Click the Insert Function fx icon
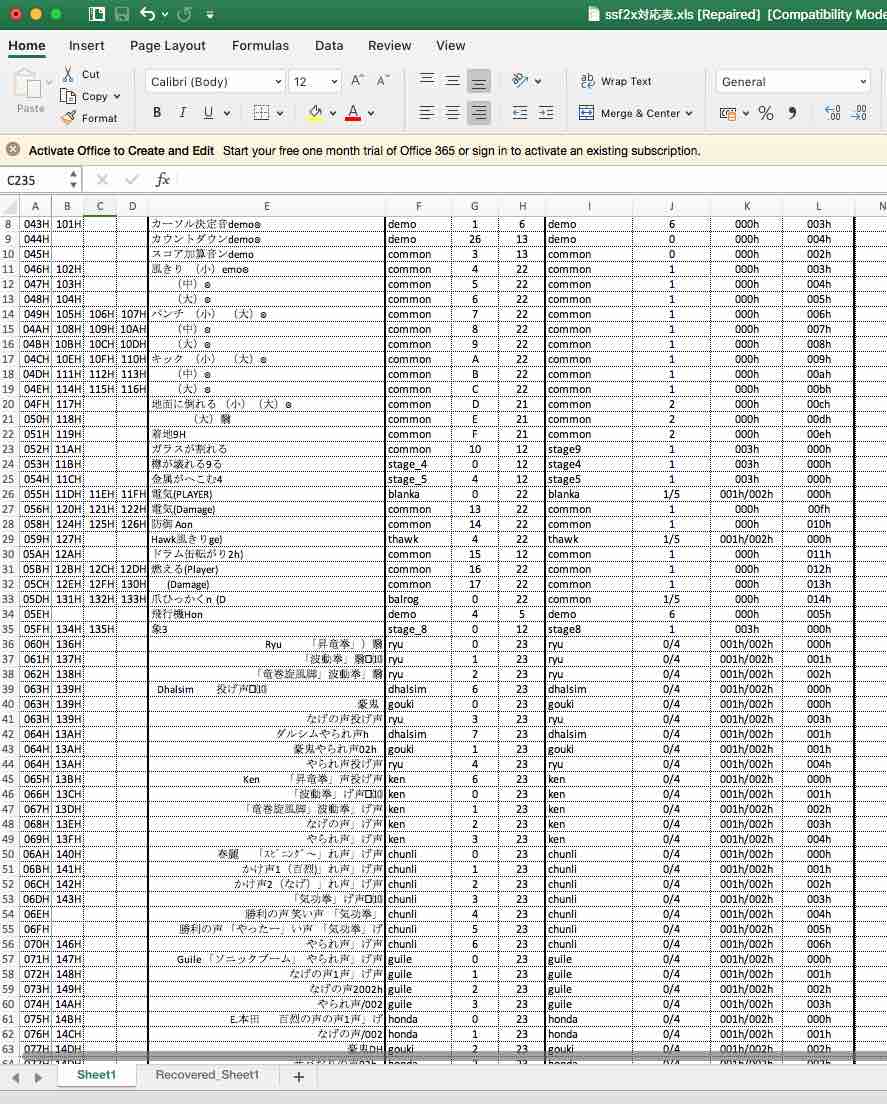 tap(163, 180)
